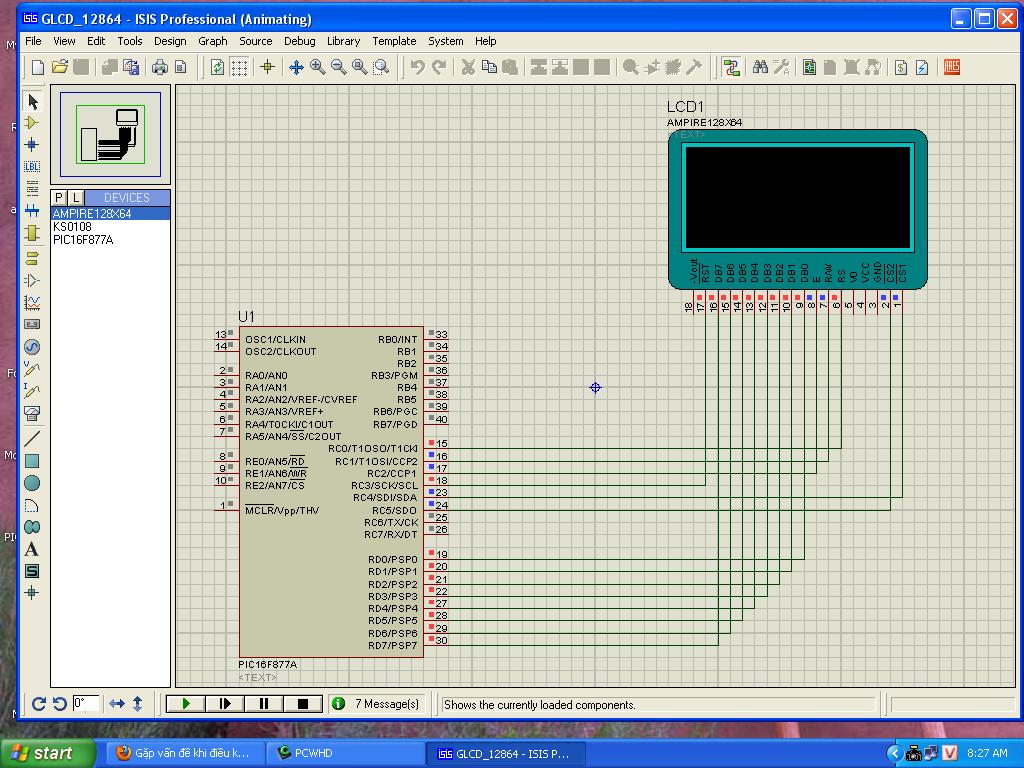Select the Graph mode tool
The image size is (1024, 768).
click(32, 303)
